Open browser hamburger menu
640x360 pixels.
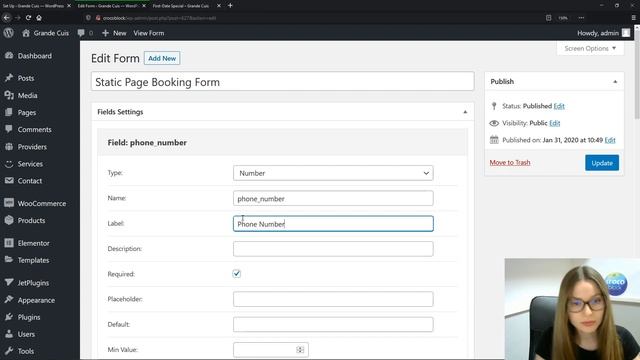pos(633,18)
